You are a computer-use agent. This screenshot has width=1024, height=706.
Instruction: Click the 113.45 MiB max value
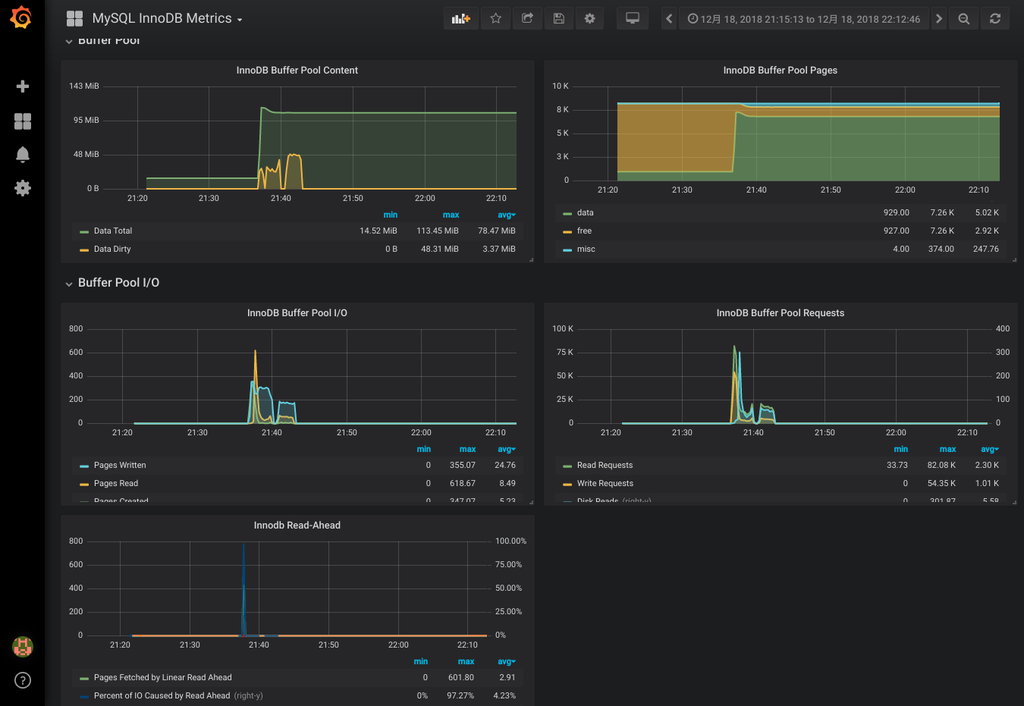pos(438,231)
